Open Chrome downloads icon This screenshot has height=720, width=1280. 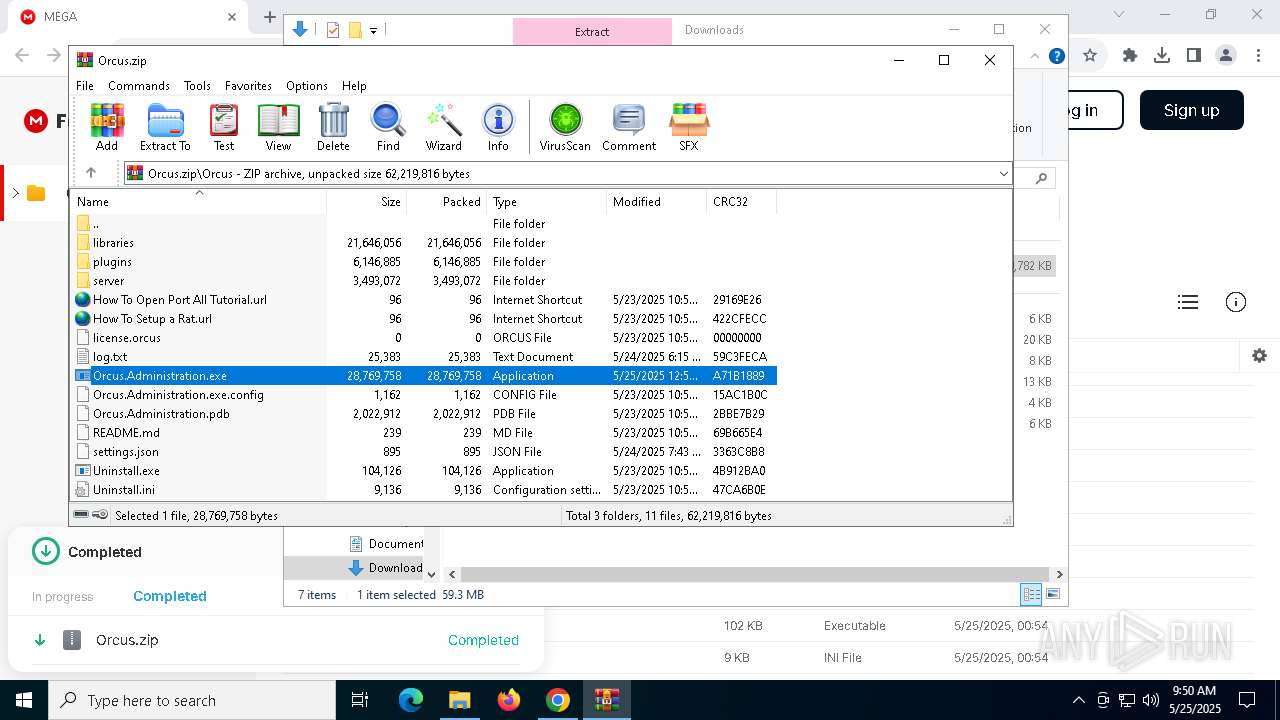click(x=1162, y=56)
